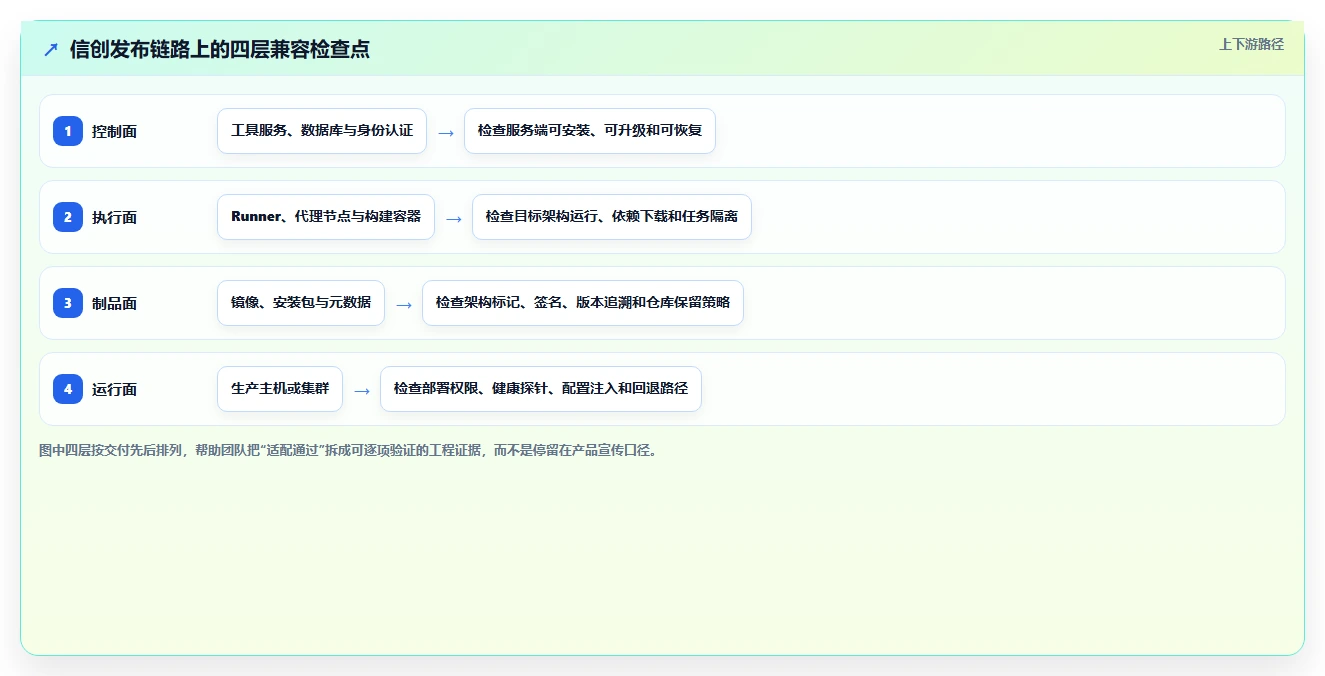Click the 检查服务端可安装、可升级和可恢复 box

click(590, 131)
